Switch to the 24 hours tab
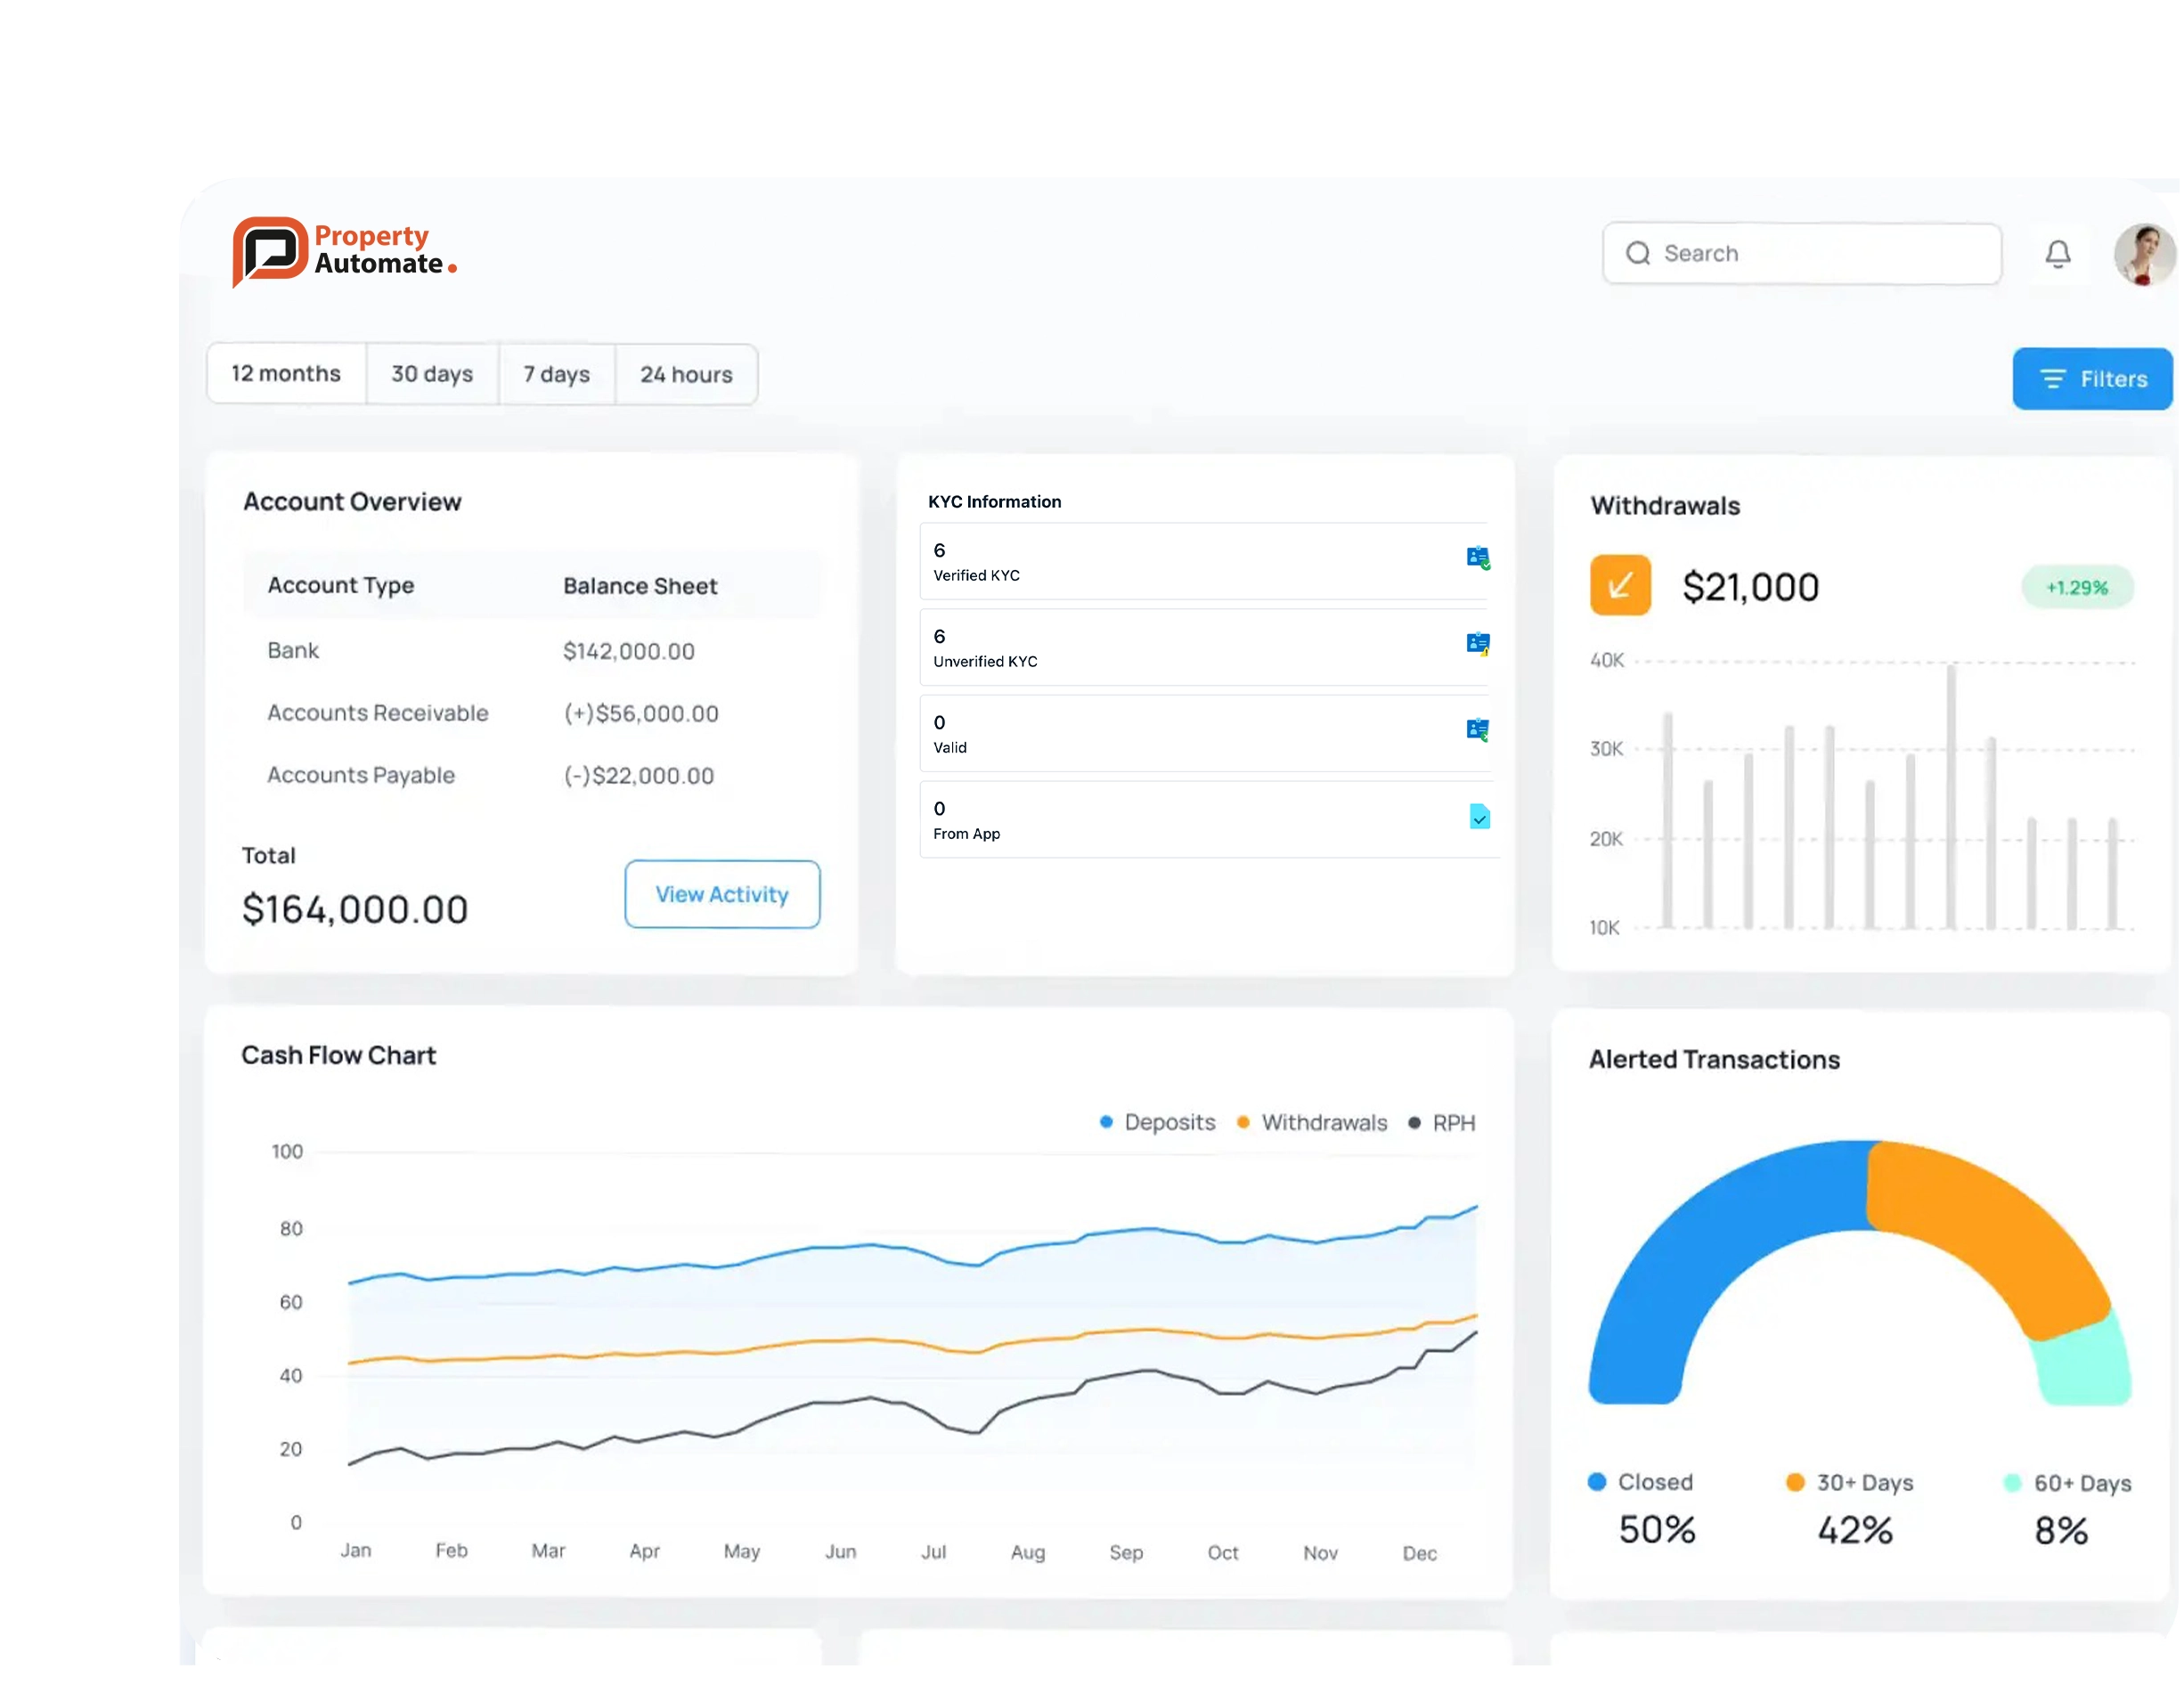This screenshot has height=1685, width=2184. pos(687,374)
